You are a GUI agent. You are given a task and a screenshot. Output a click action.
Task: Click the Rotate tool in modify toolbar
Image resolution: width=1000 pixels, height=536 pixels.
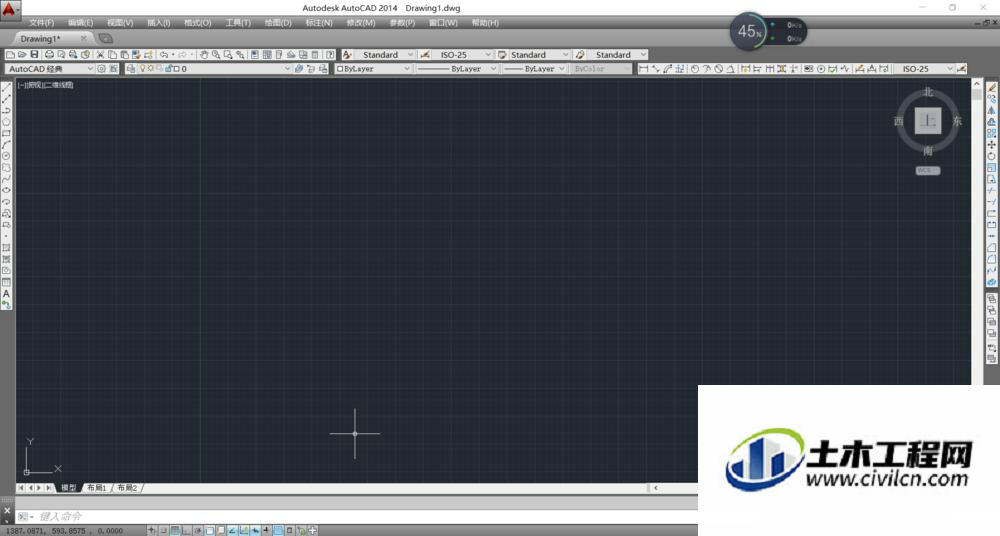click(x=992, y=156)
